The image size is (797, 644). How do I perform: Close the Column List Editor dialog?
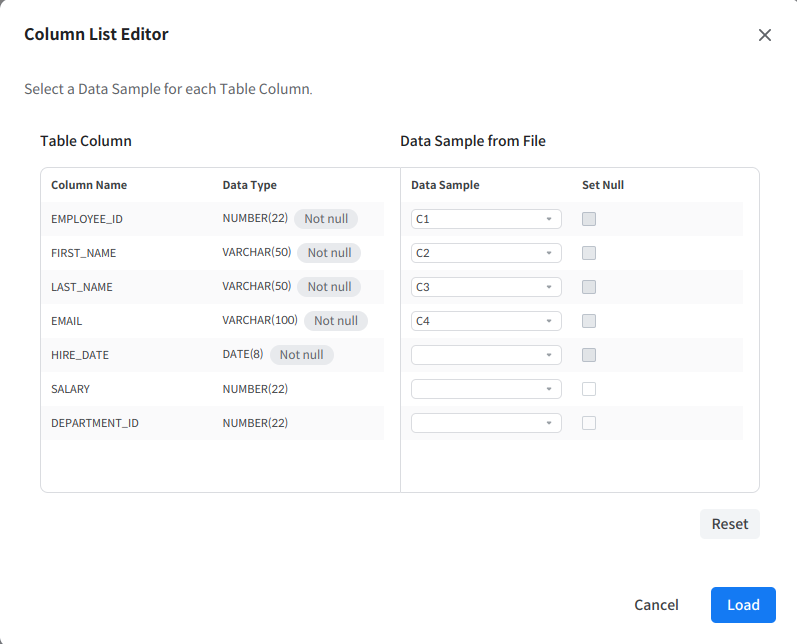click(765, 35)
